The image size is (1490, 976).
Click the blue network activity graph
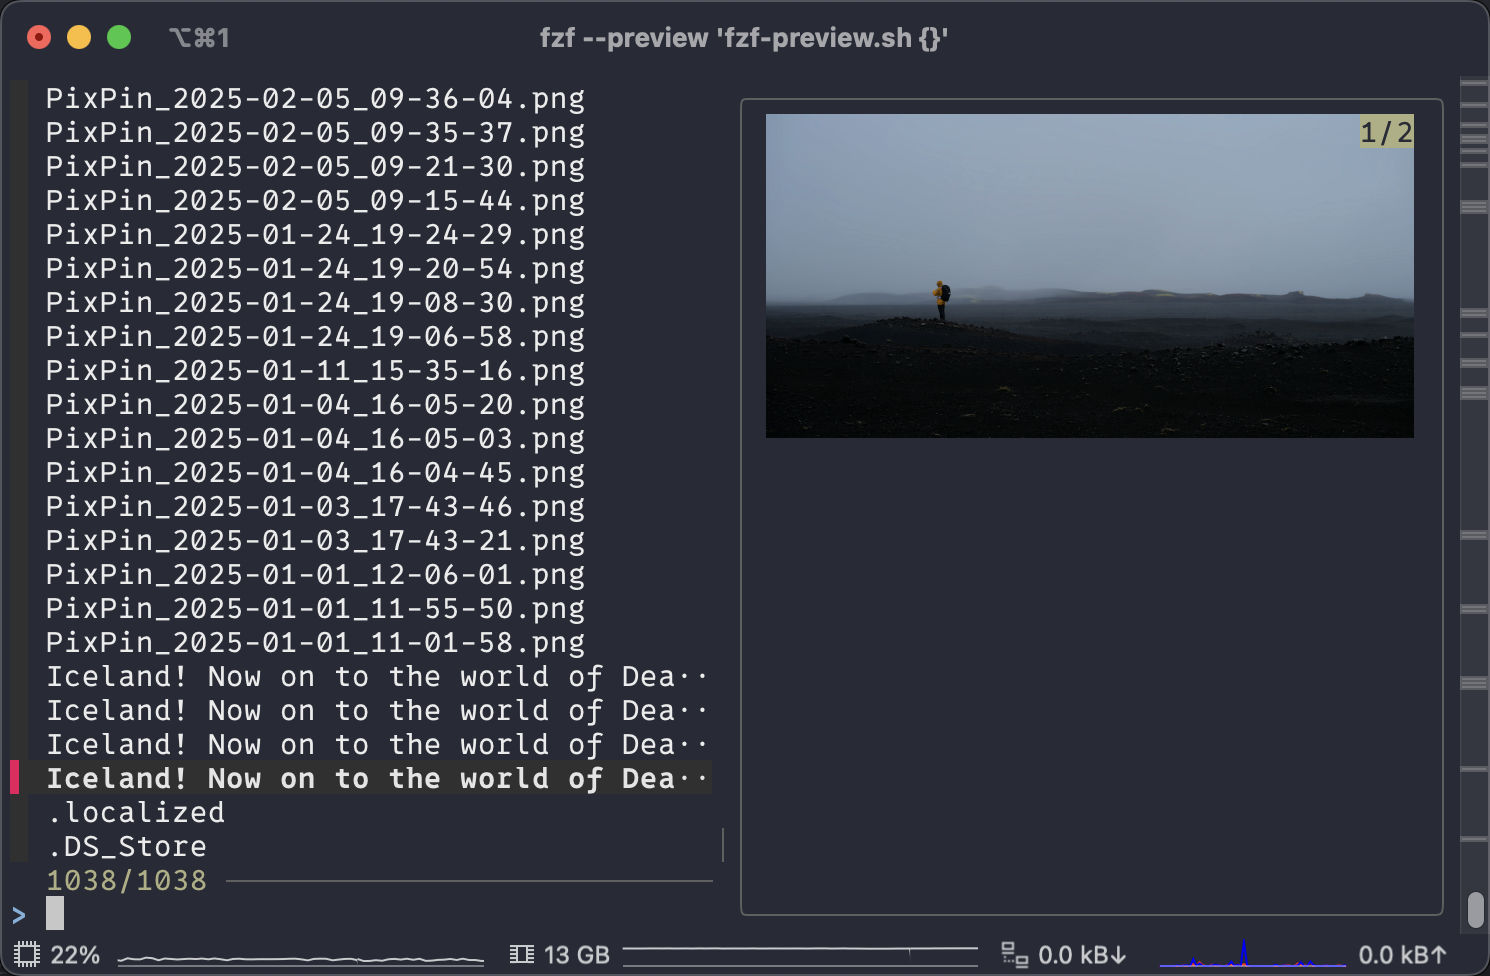pyautogui.click(x=1252, y=953)
